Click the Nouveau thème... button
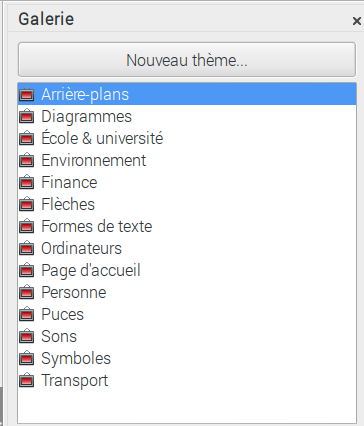Screen dimensions: 364x426 (187, 60)
